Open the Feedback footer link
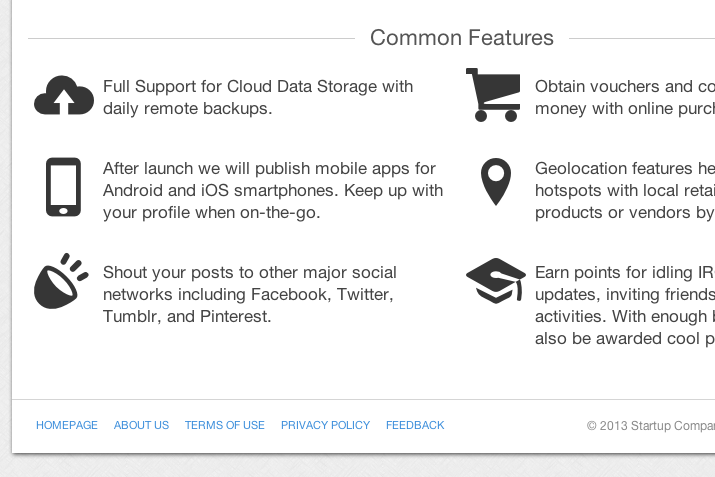 coord(415,425)
